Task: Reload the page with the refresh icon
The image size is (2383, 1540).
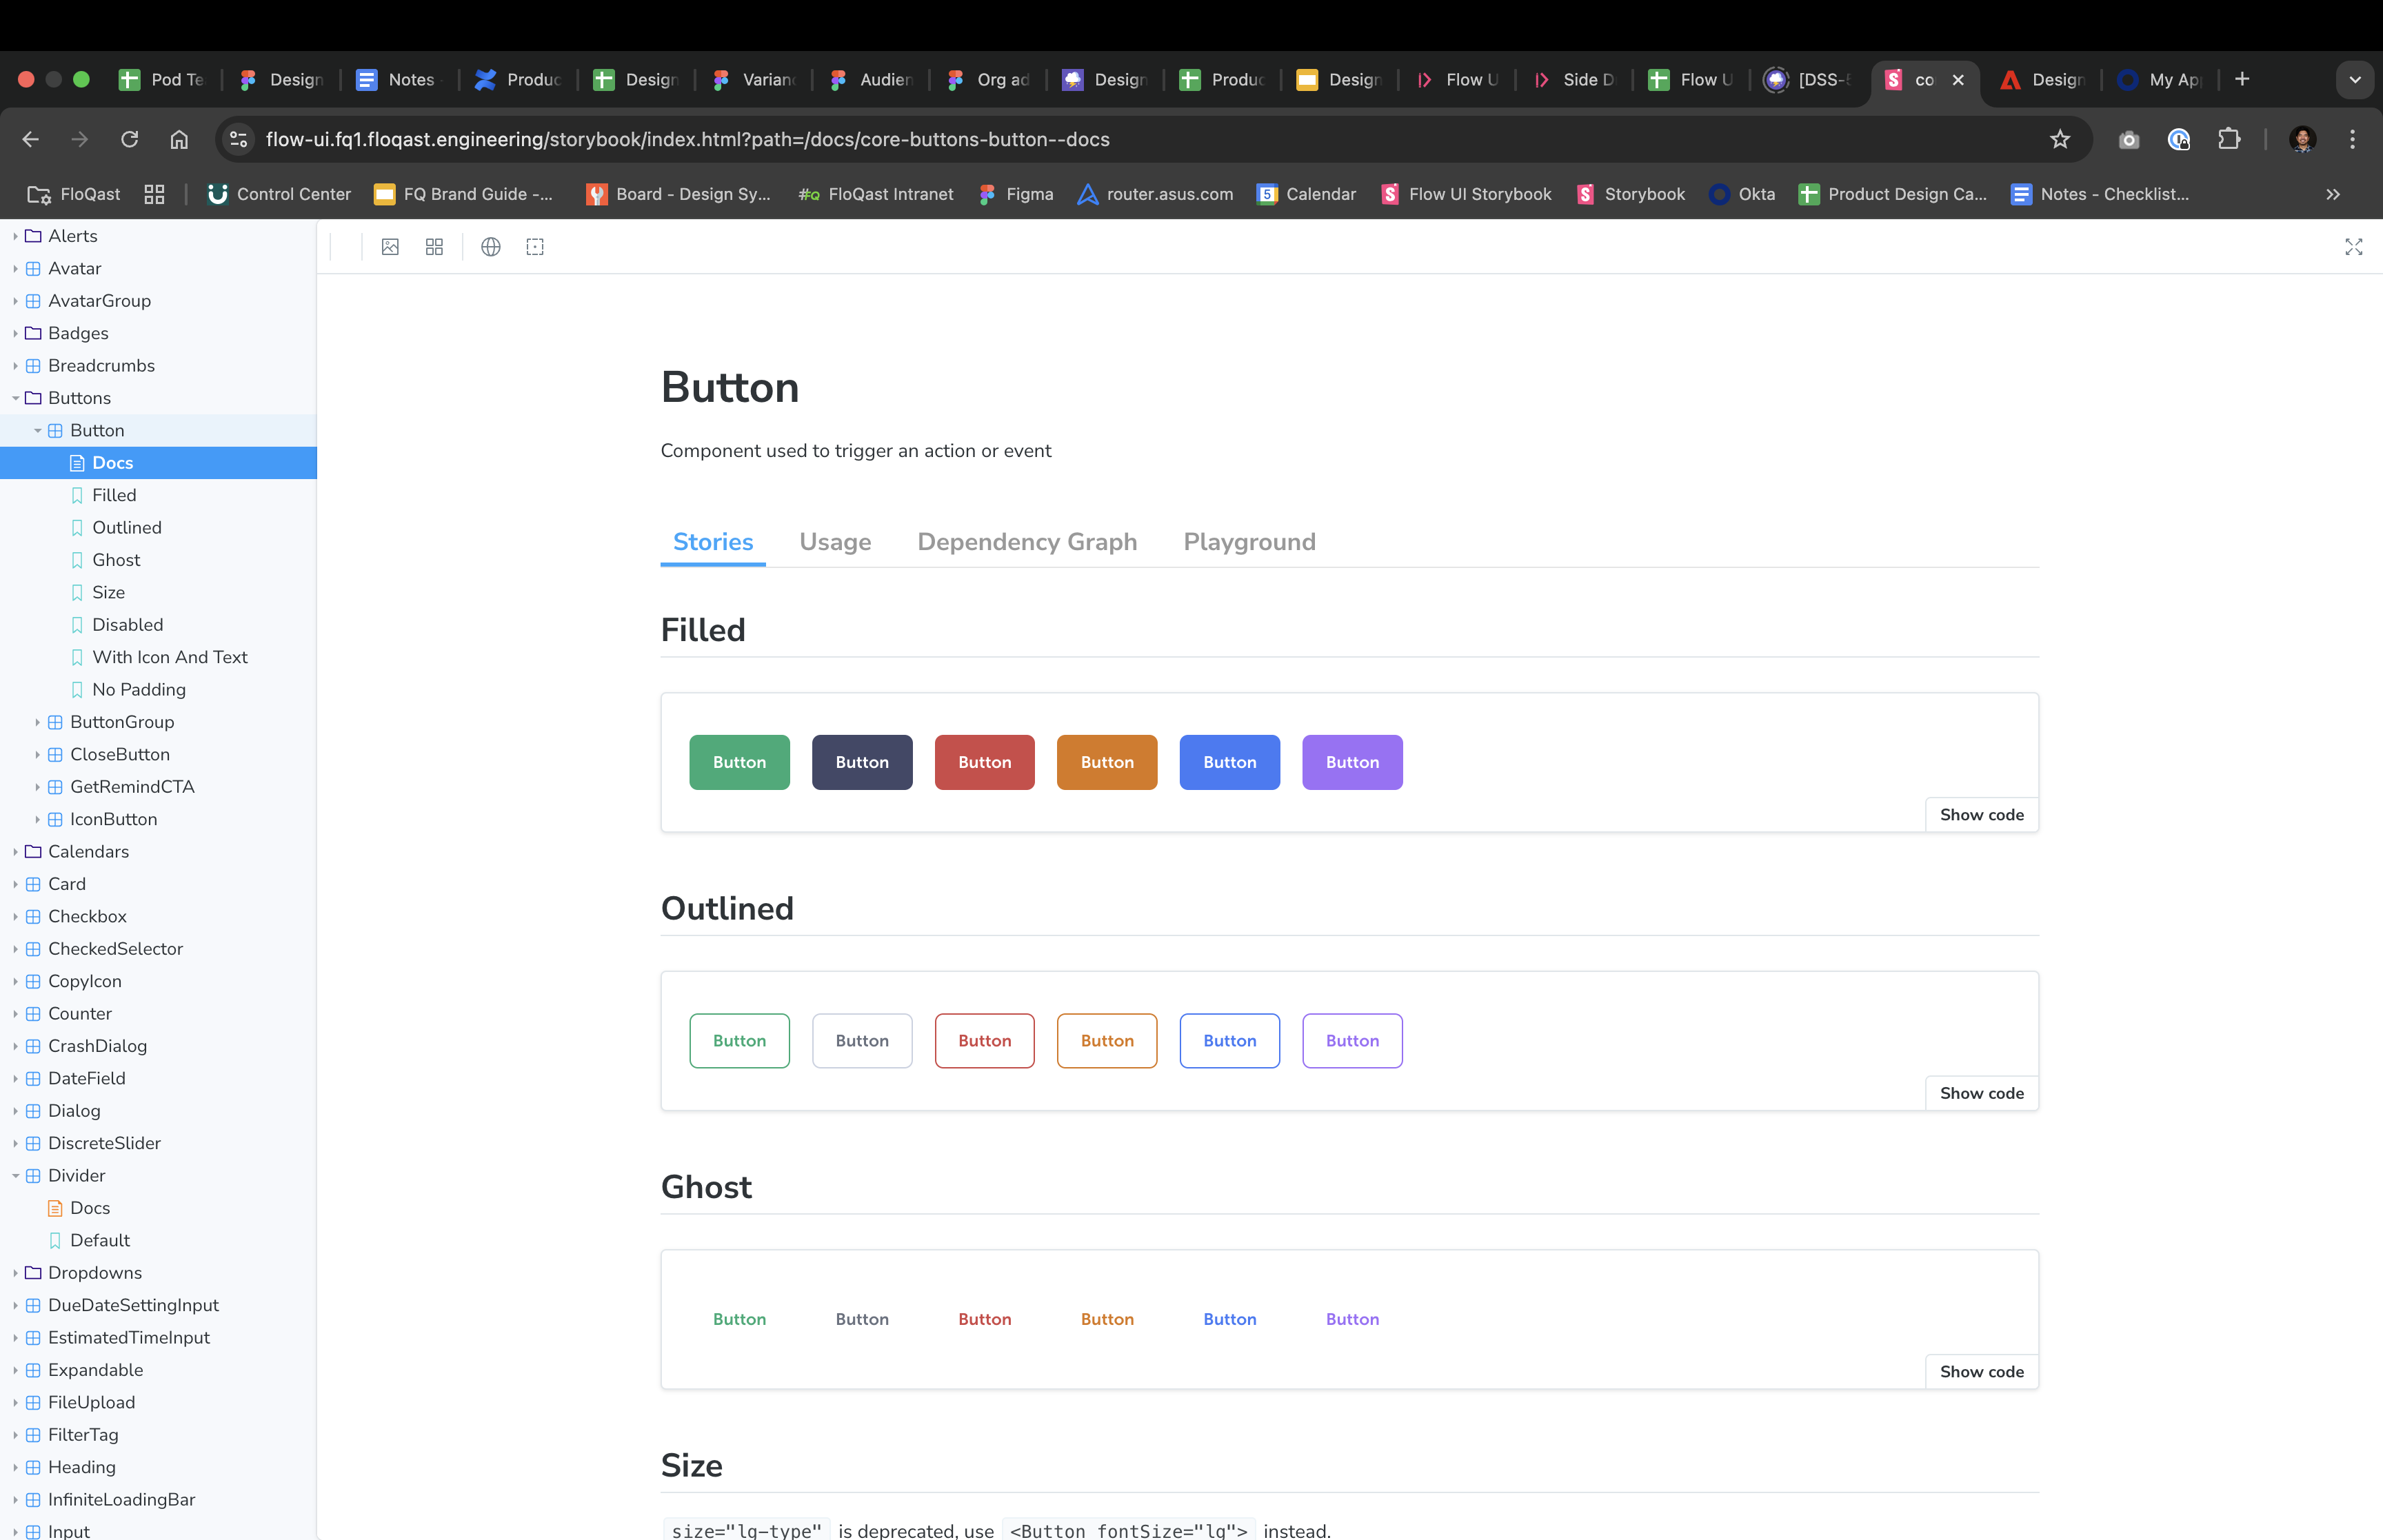Action: tap(130, 139)
